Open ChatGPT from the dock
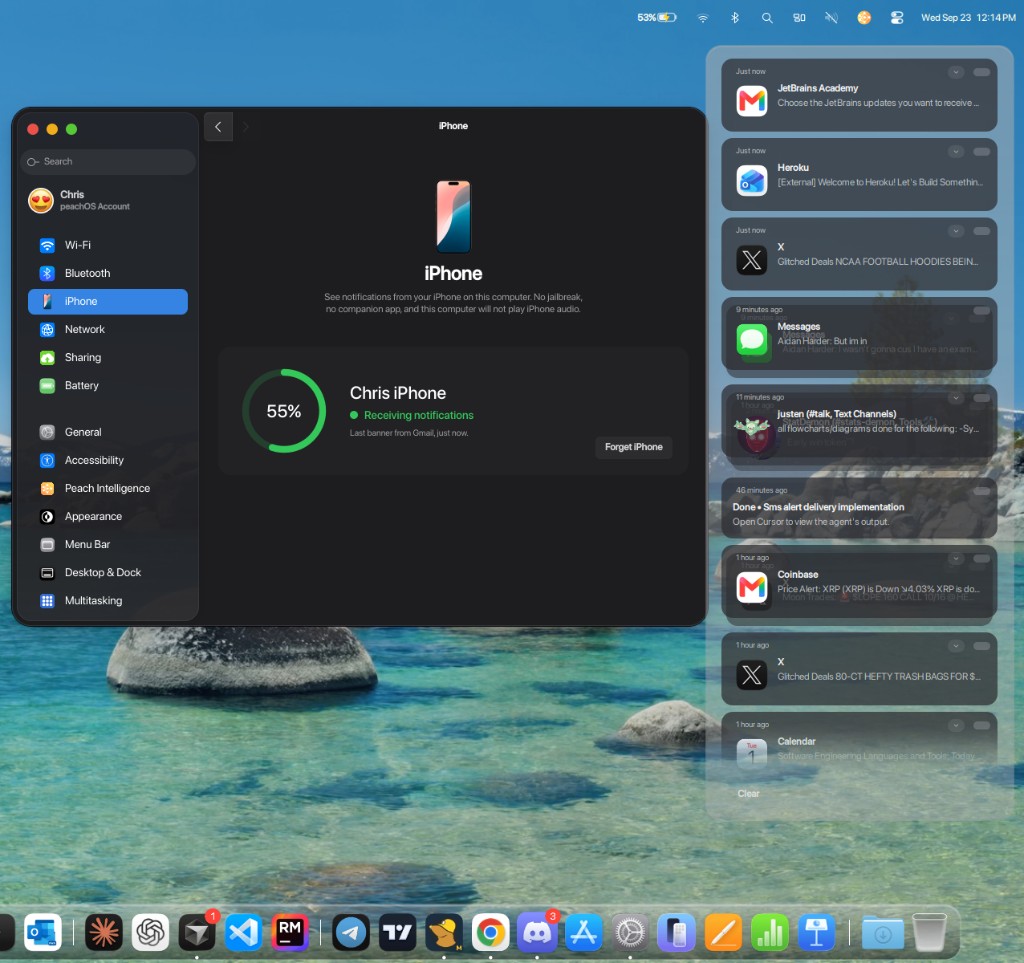This screenshot has height=963, width=1024. pos(150,932)
